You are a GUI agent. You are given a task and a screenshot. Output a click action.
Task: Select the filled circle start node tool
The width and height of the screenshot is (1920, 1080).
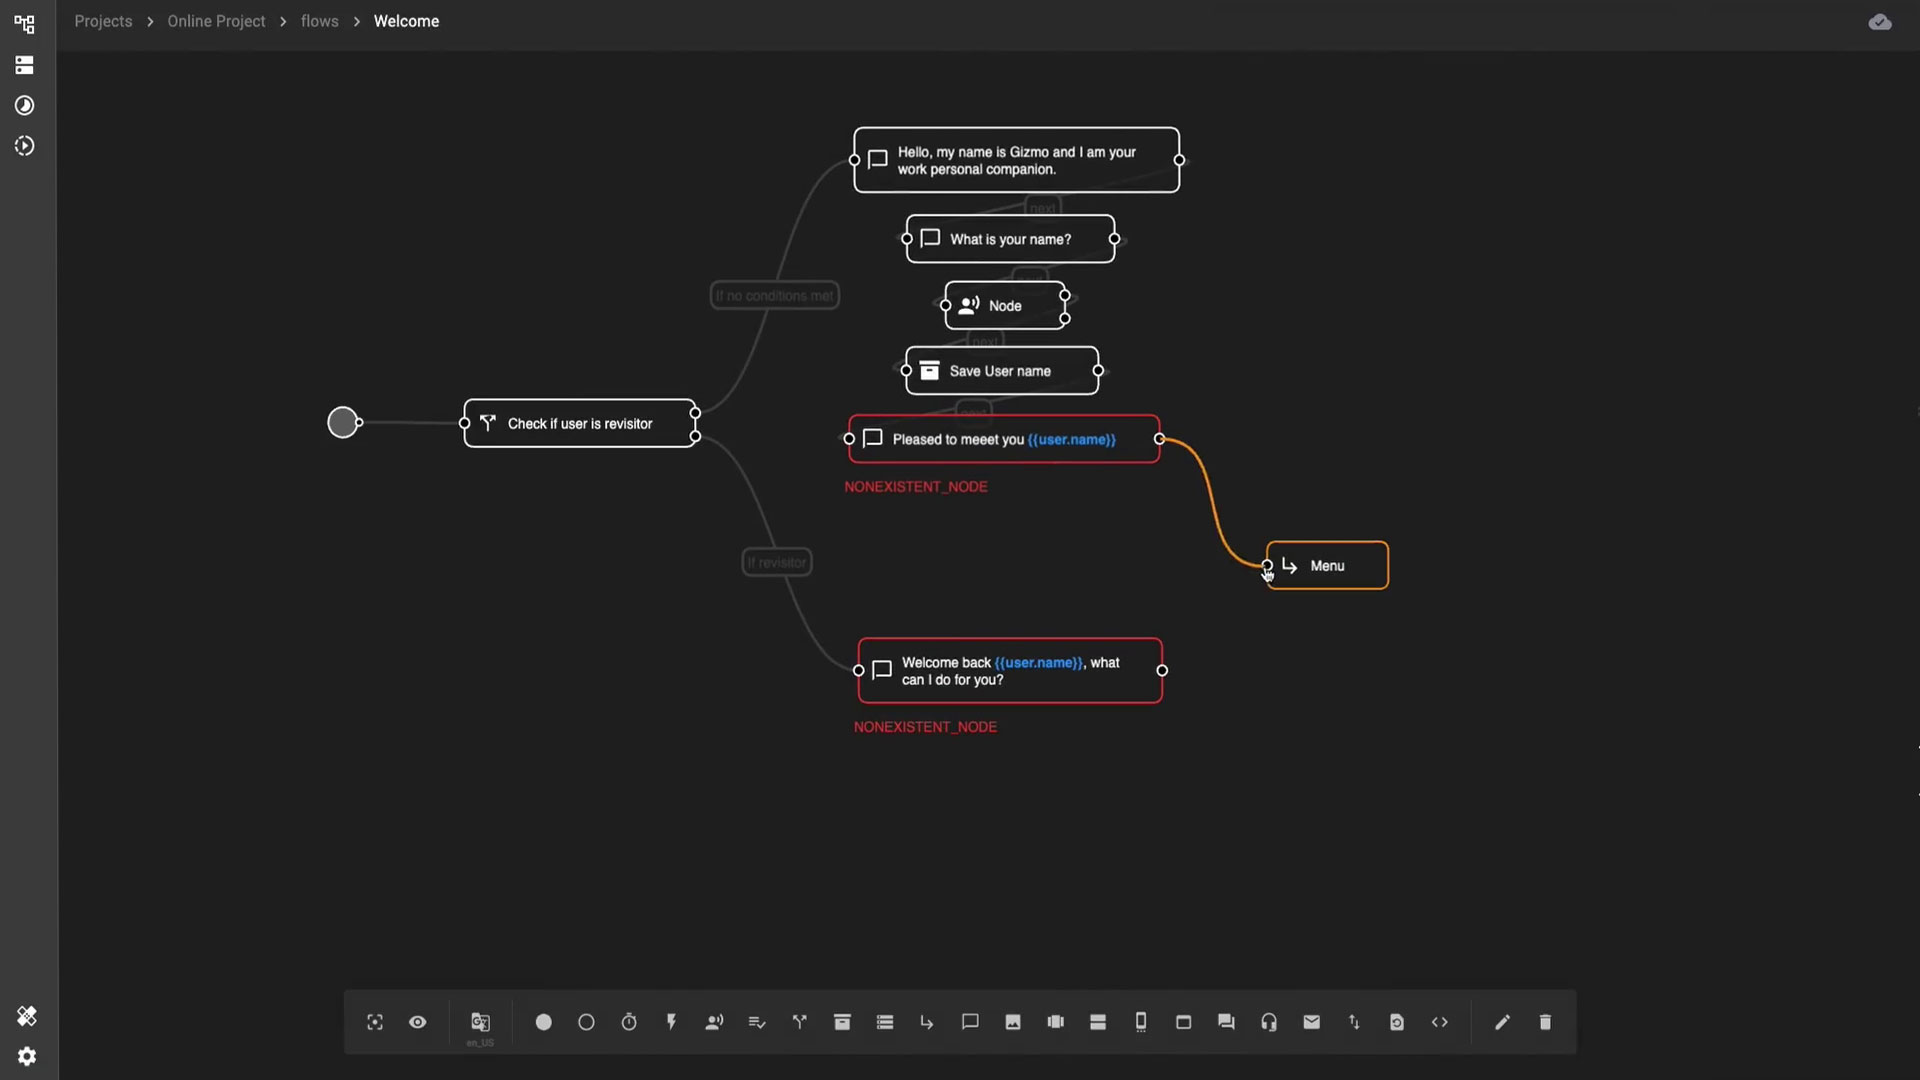coord(544,1022)
